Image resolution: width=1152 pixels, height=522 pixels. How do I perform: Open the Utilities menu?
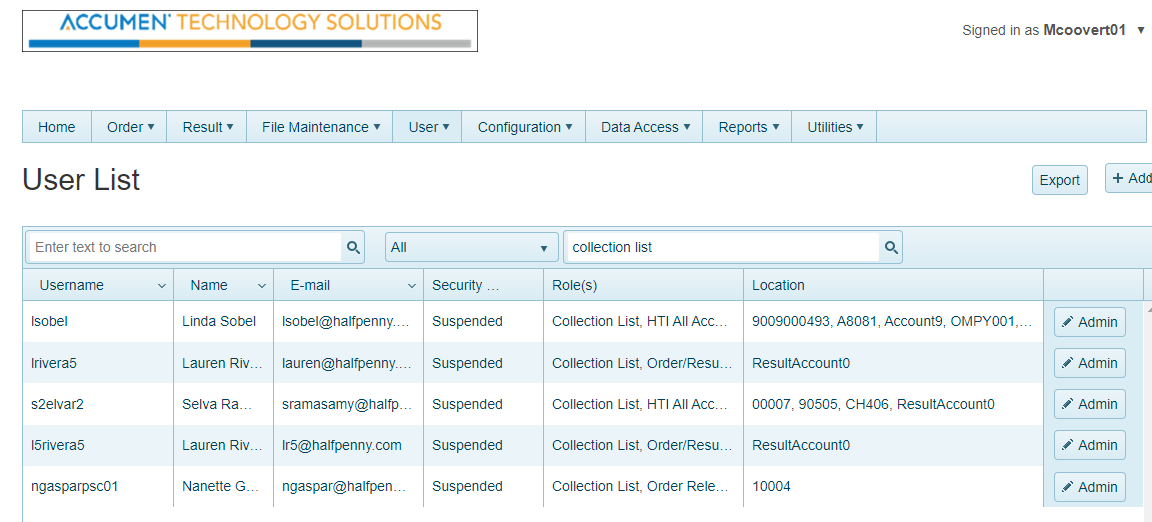click(835, 127)
